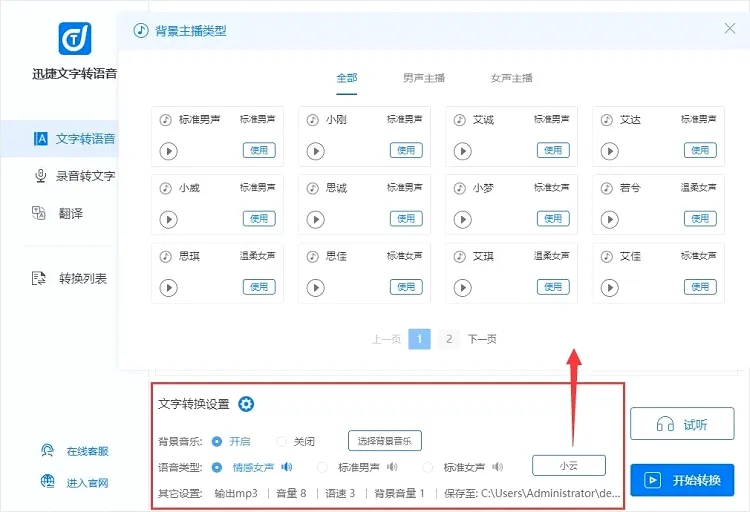Screen dimensions: 750x512
Task: Open 在线客服 online support
Action: (x=75, y=451)
